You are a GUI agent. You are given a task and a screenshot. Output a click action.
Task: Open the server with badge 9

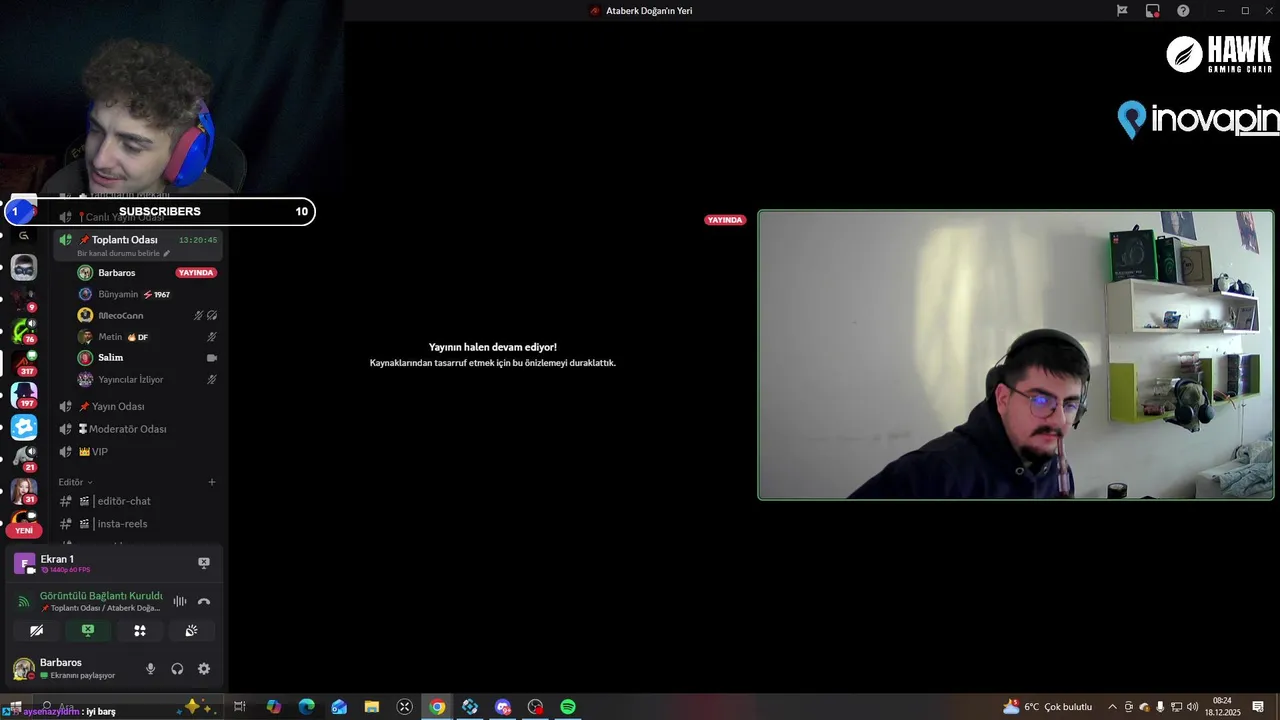24,299
